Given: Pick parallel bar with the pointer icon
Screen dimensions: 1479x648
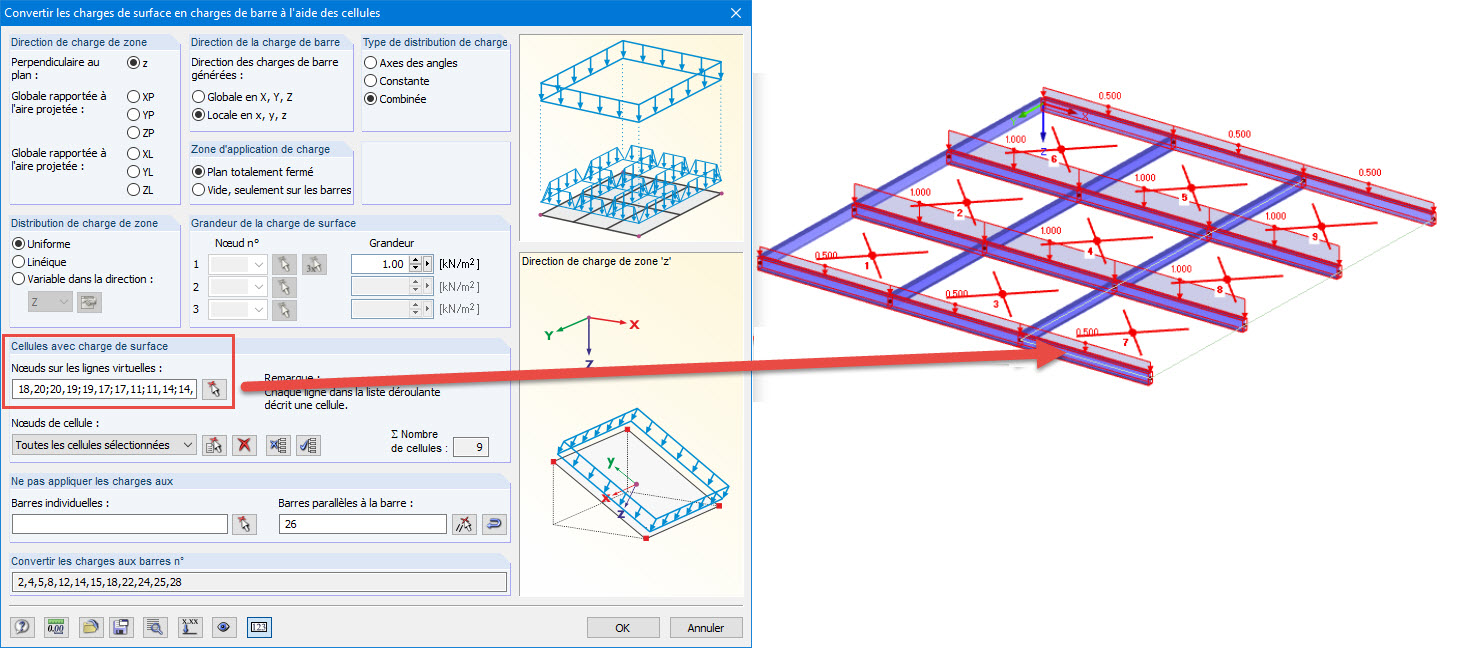Looking at the screenshot, I should coord(464,524).
